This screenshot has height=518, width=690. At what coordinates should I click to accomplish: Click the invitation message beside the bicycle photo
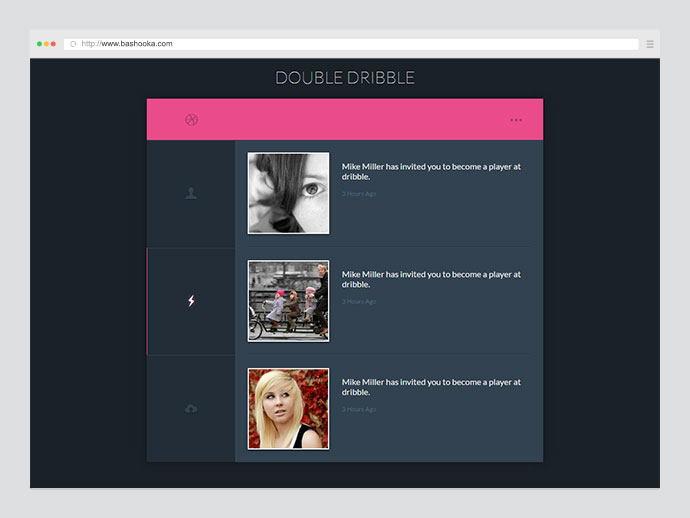tap(431, 279)
